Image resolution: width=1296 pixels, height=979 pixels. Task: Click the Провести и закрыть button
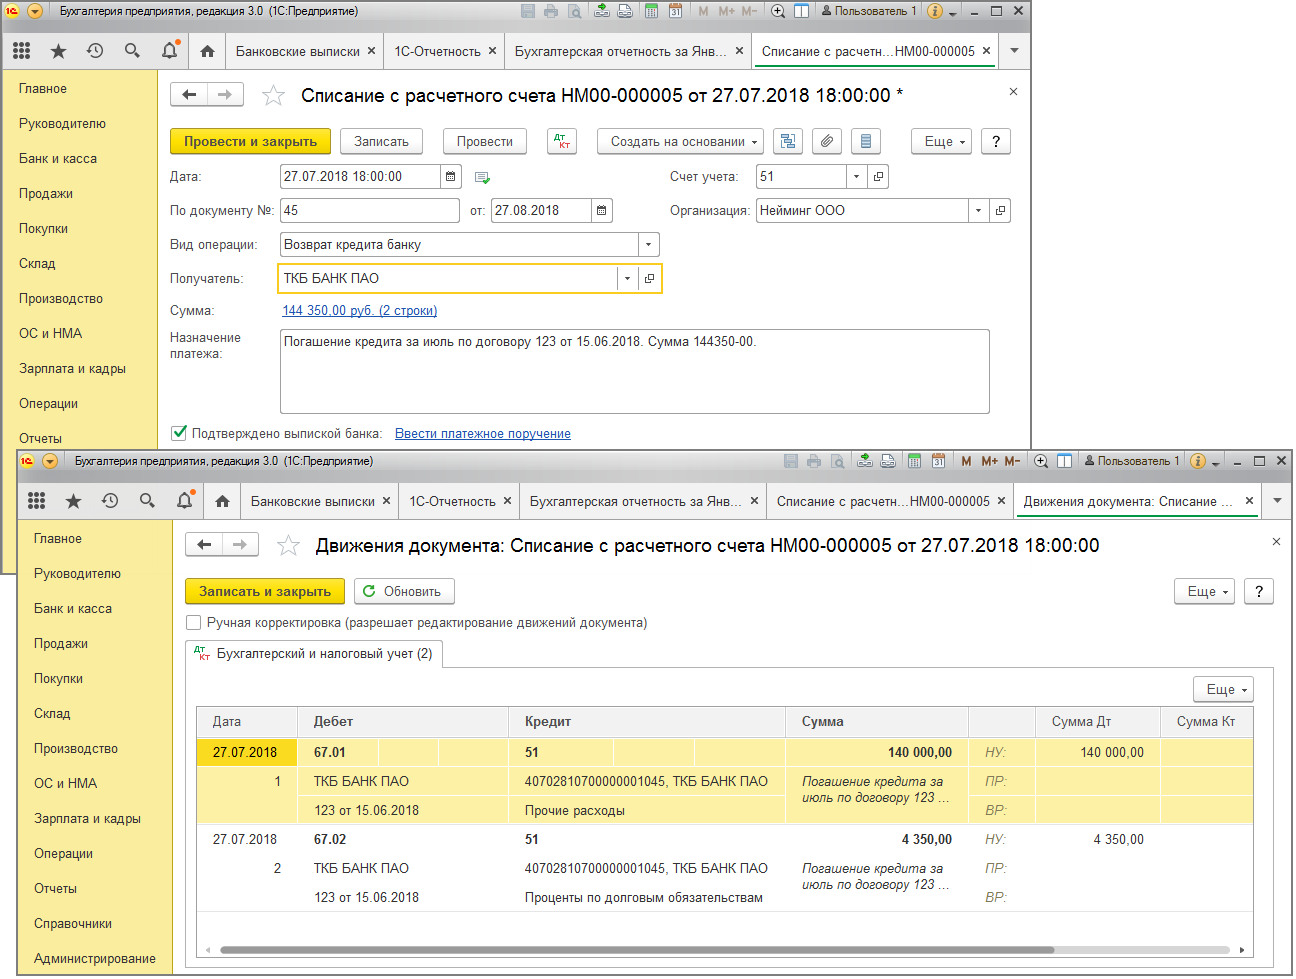coord(250,142)
